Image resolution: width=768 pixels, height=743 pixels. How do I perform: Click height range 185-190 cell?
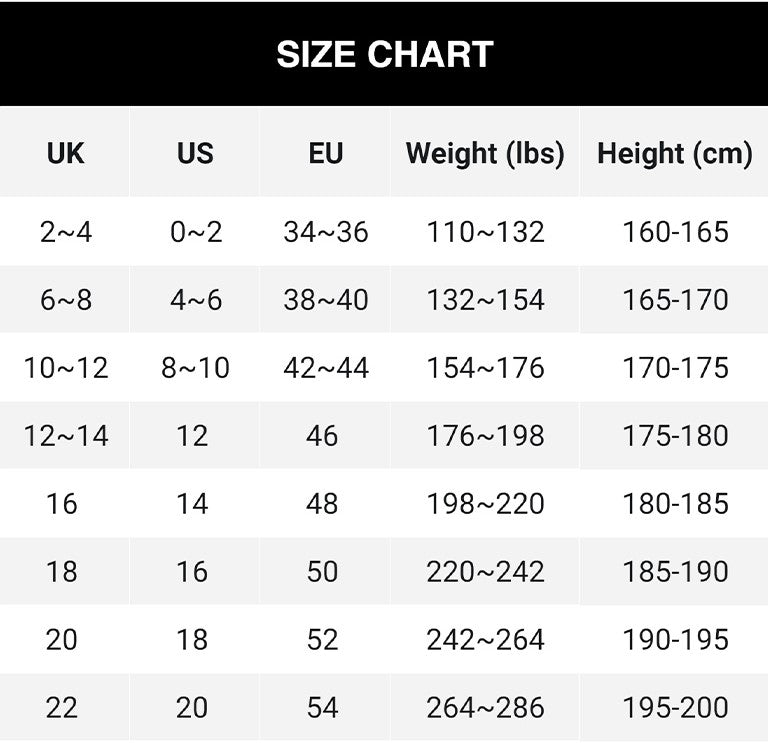[676, 572]
